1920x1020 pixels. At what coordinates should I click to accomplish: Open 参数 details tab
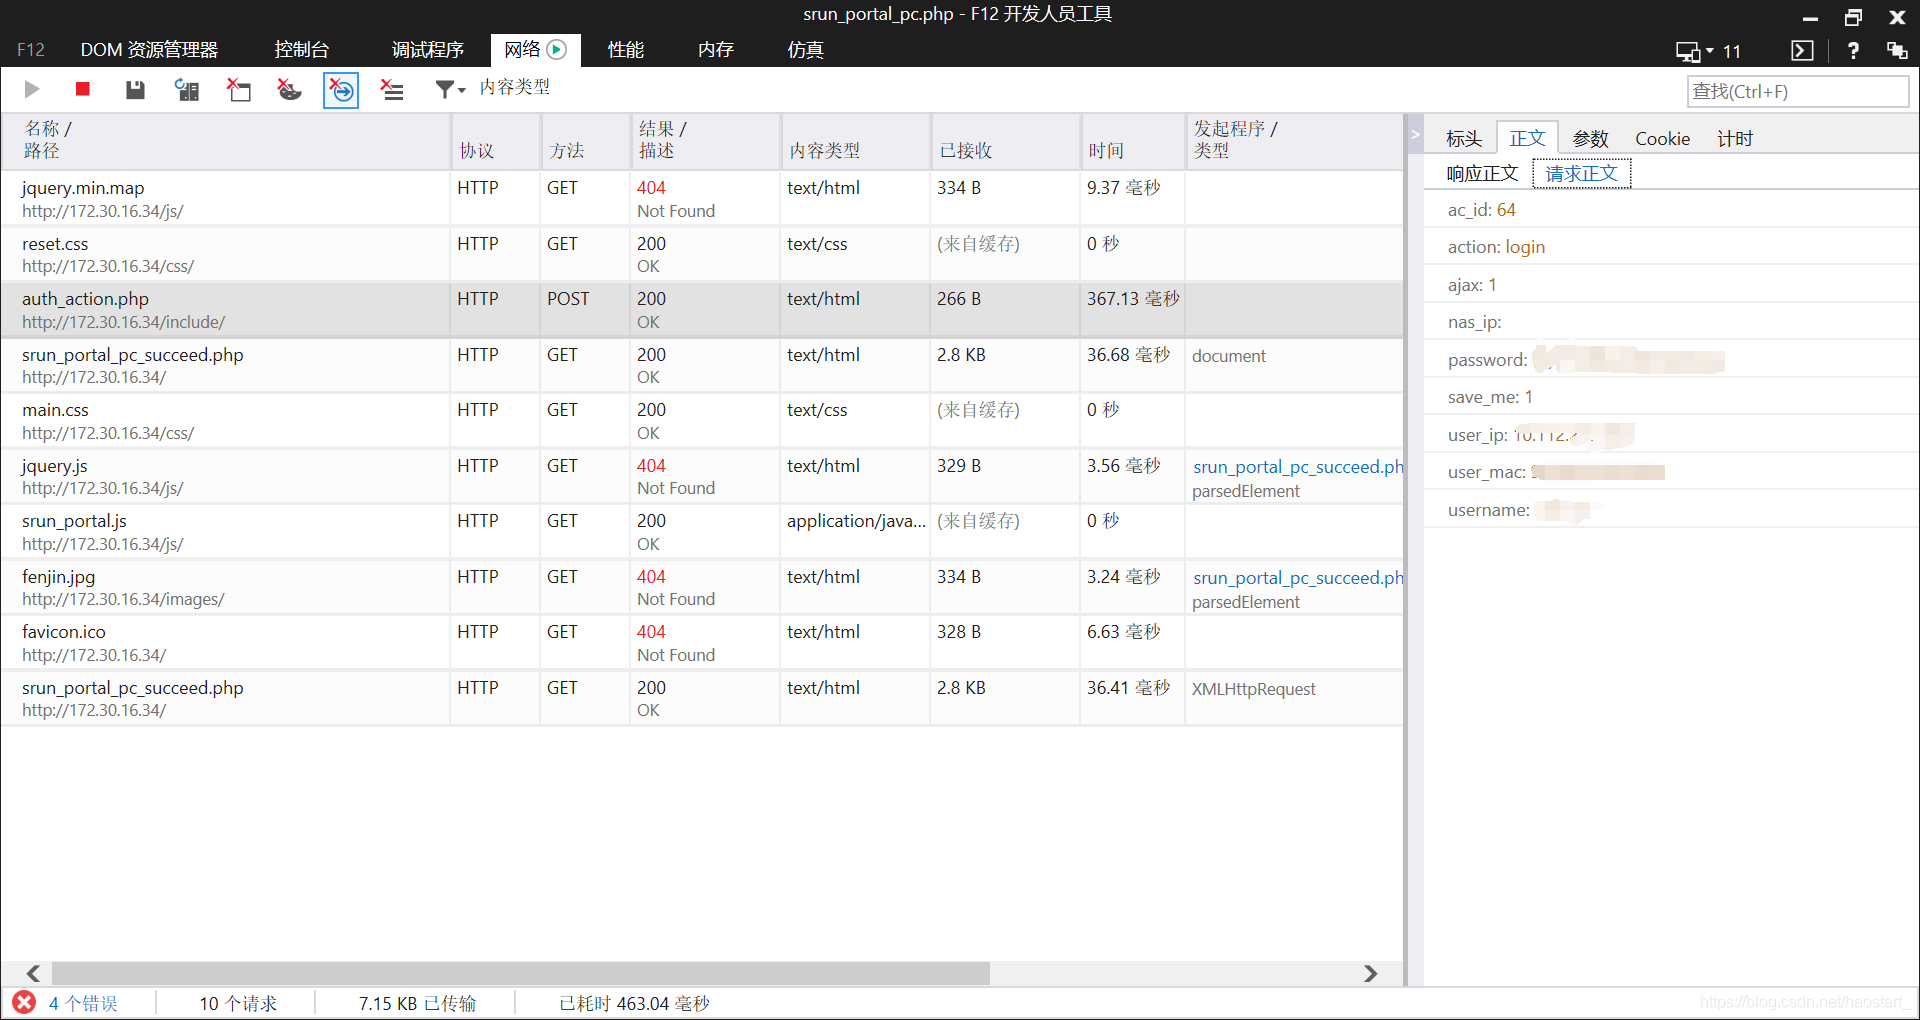[x=1590, y=139]
